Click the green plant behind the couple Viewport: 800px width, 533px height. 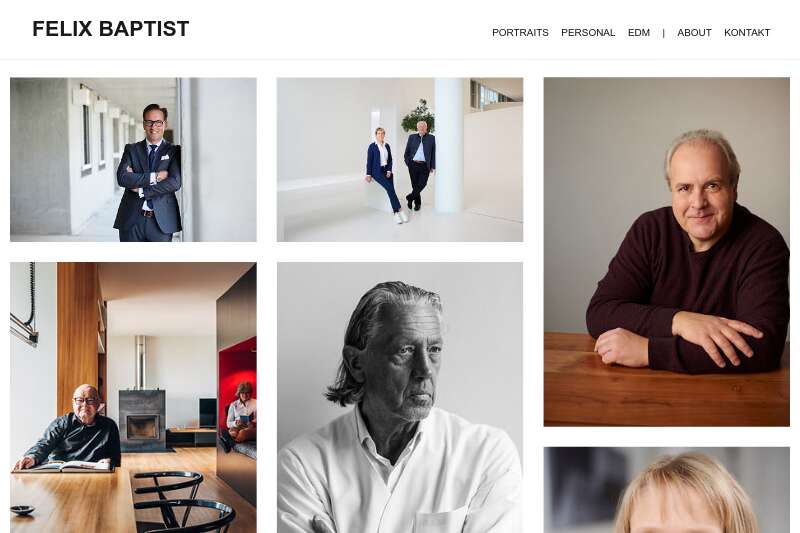418,115
